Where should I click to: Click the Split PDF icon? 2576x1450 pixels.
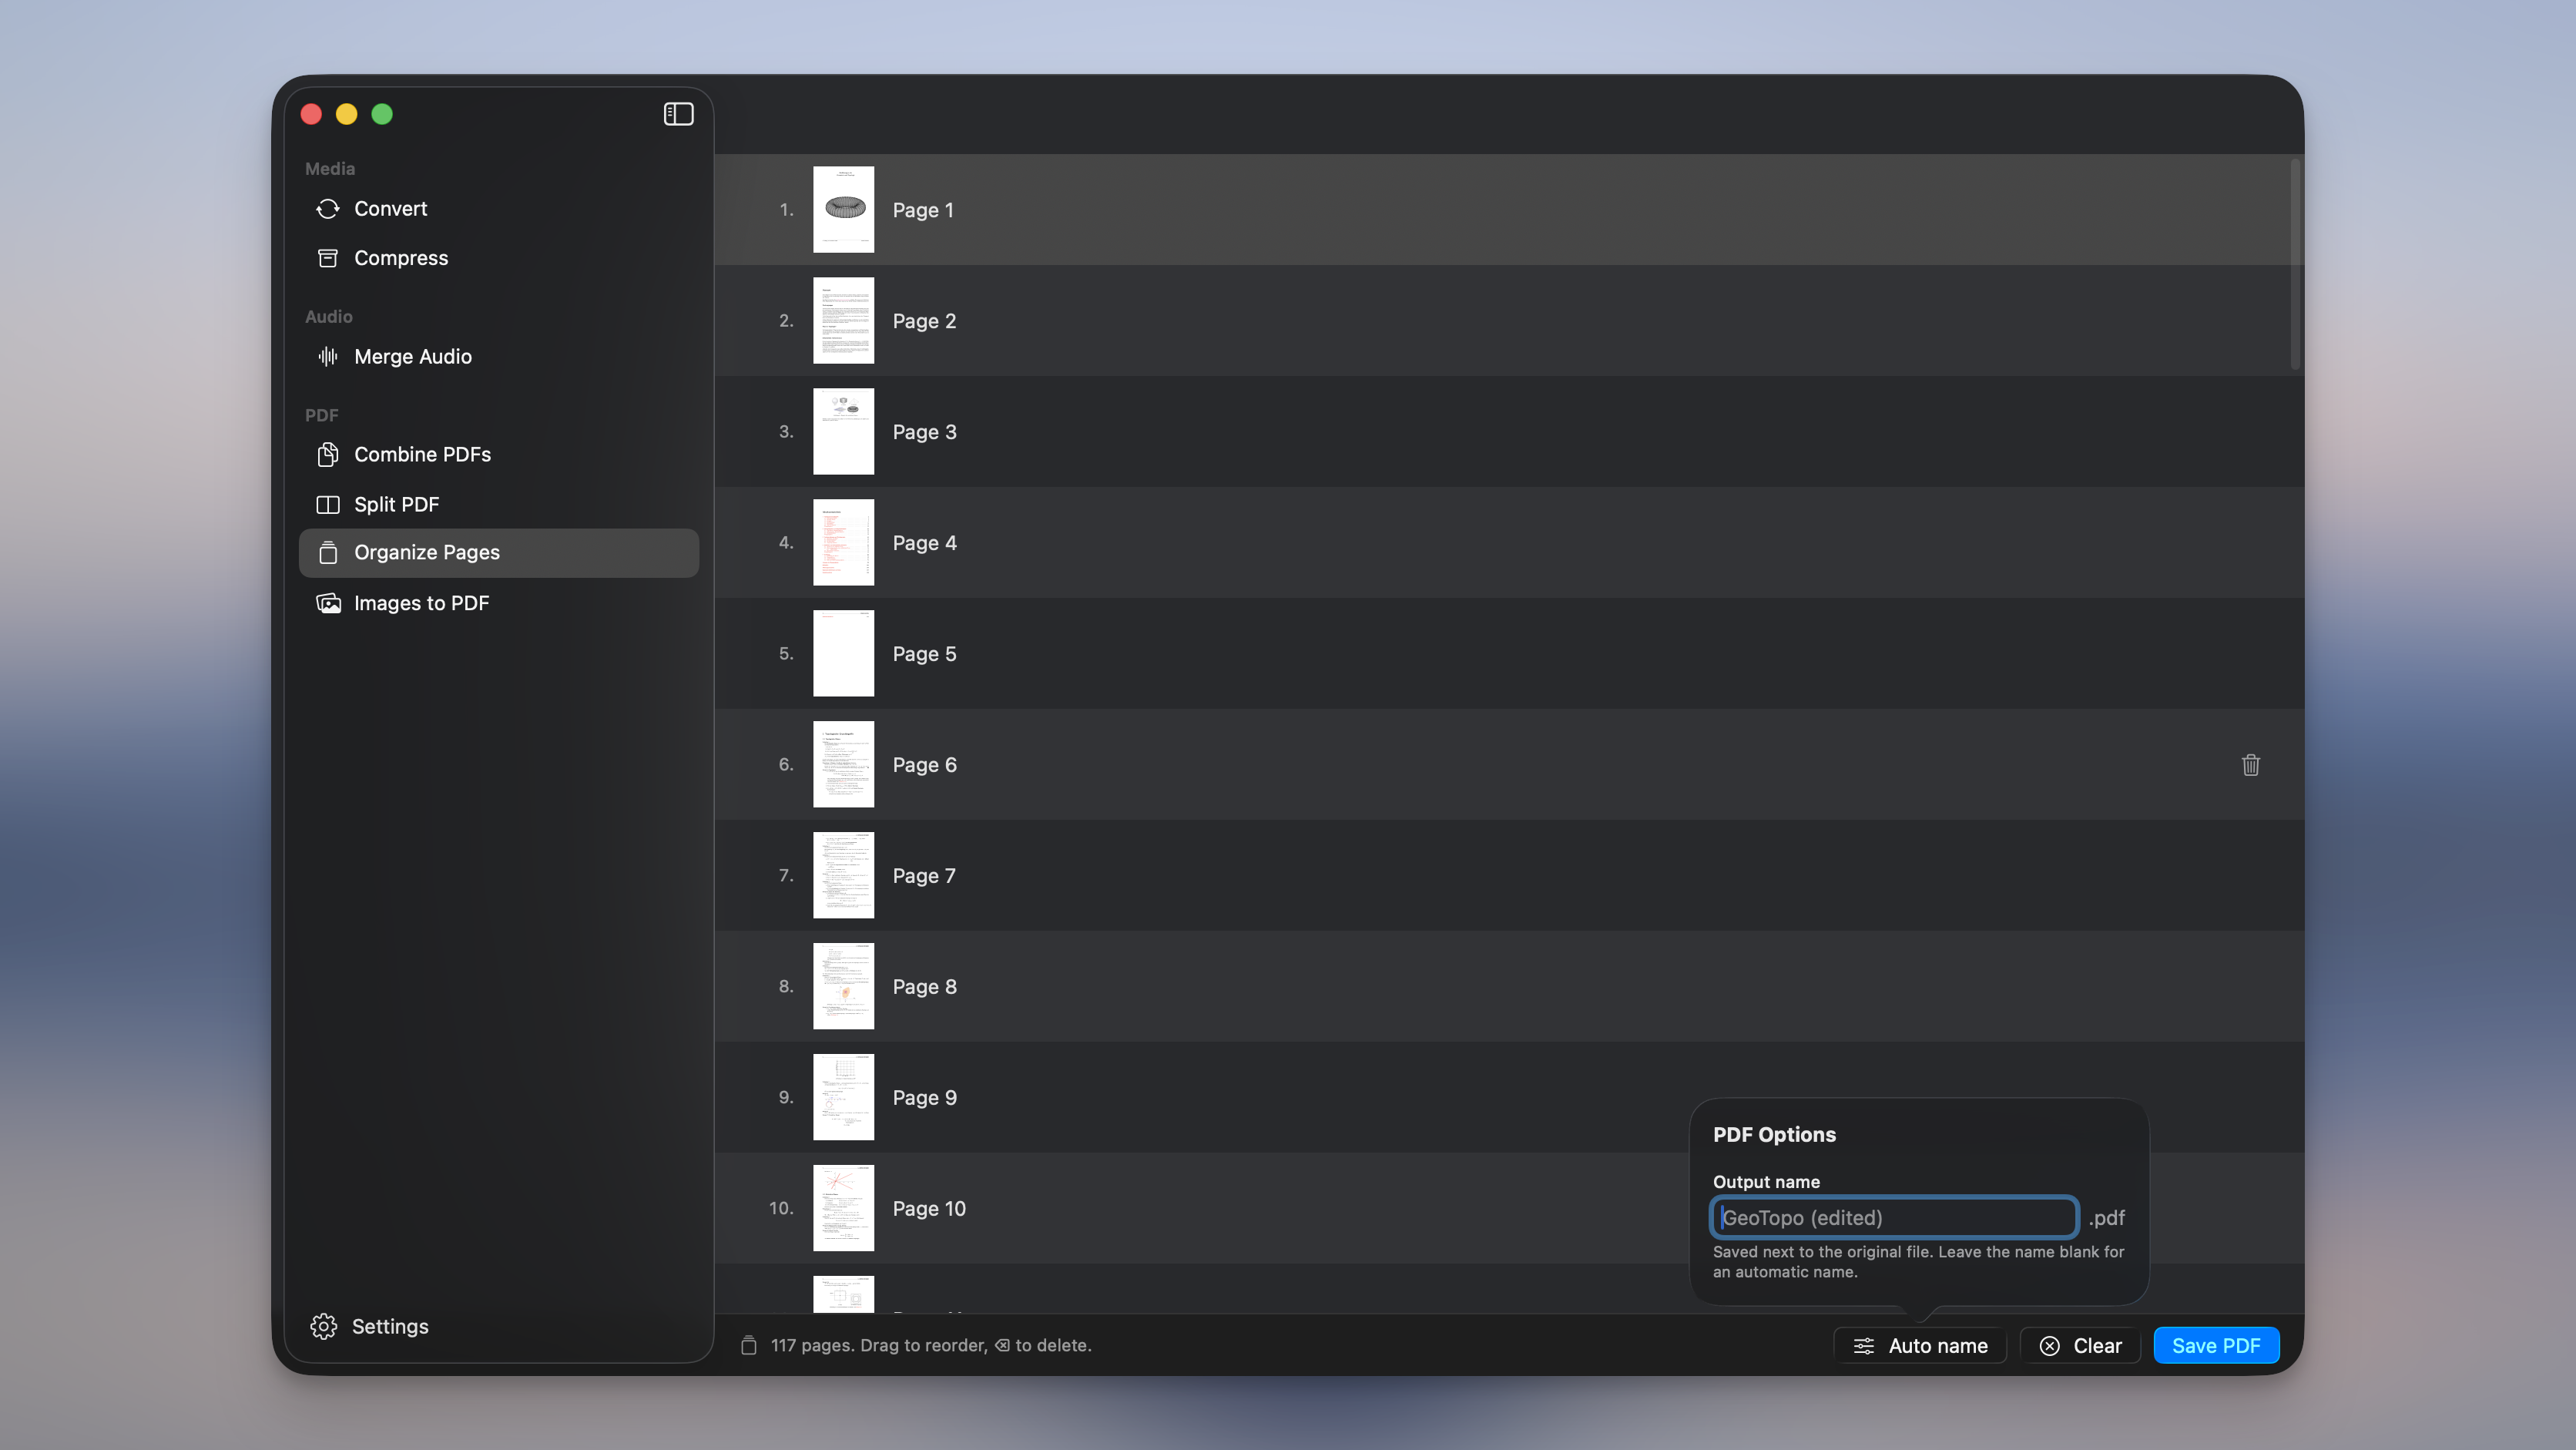[x=328, y=504]
